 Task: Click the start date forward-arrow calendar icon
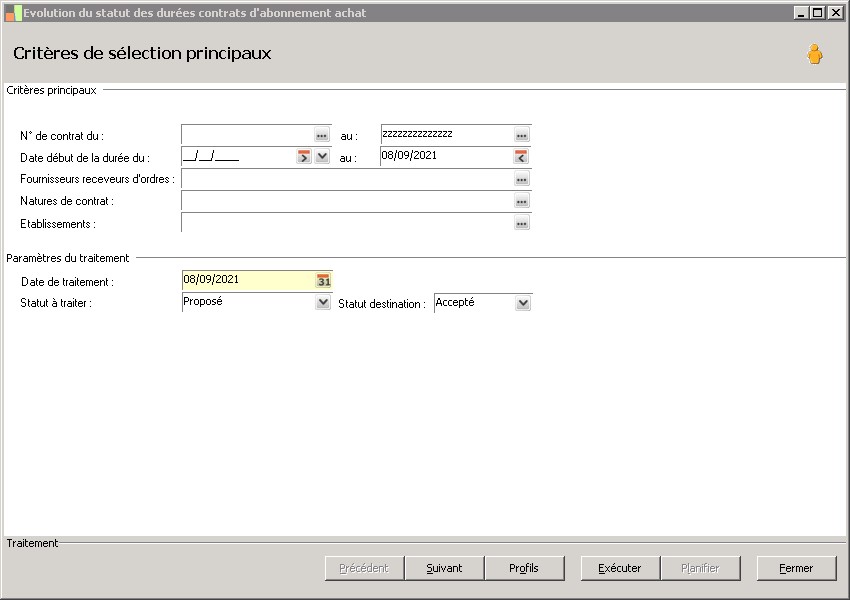click(x=304, y=157)
